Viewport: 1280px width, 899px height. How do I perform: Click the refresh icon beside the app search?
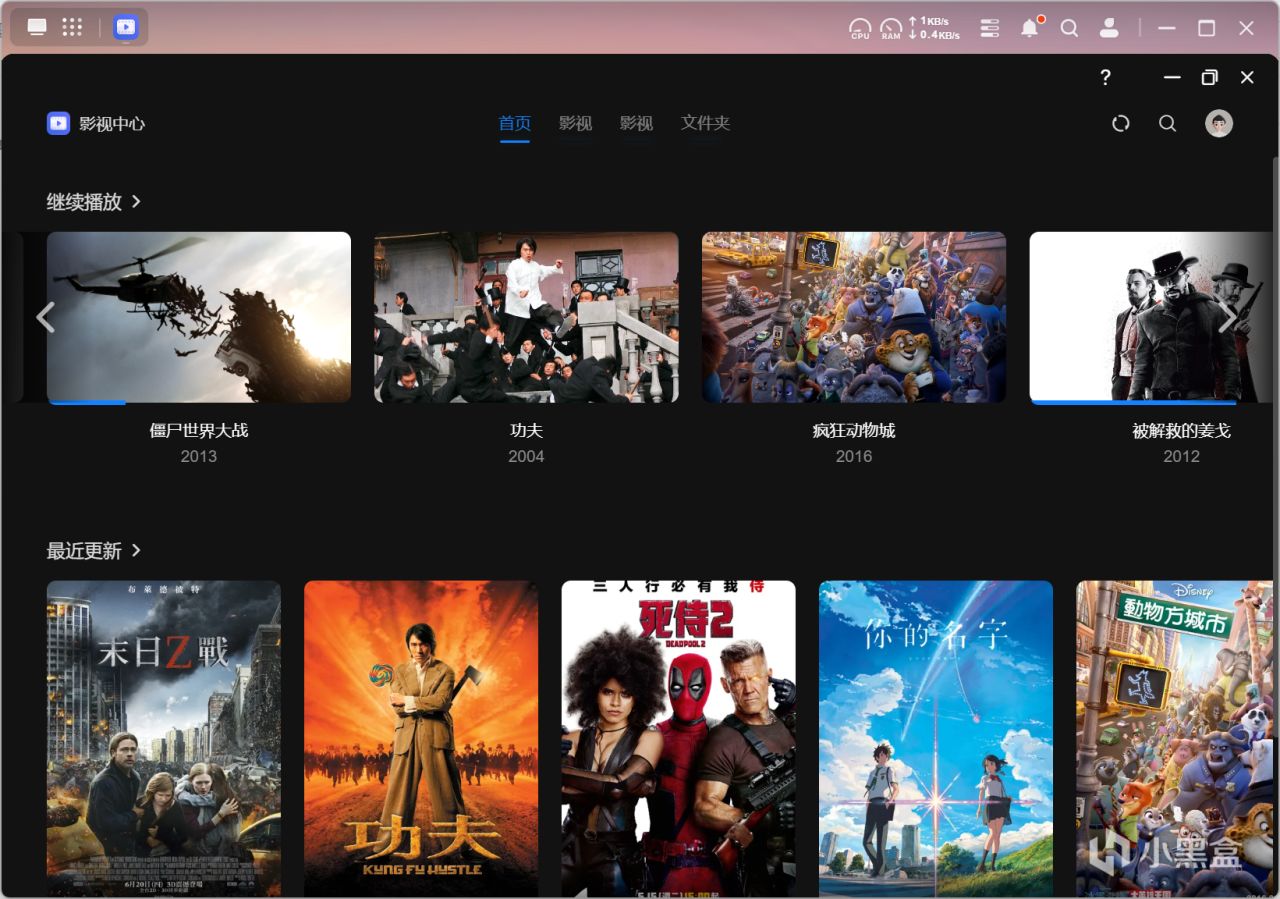(1121, 123)
